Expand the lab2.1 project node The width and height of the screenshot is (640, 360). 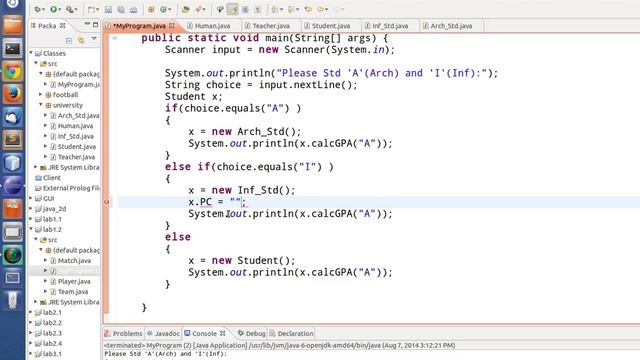pos(31,312)
